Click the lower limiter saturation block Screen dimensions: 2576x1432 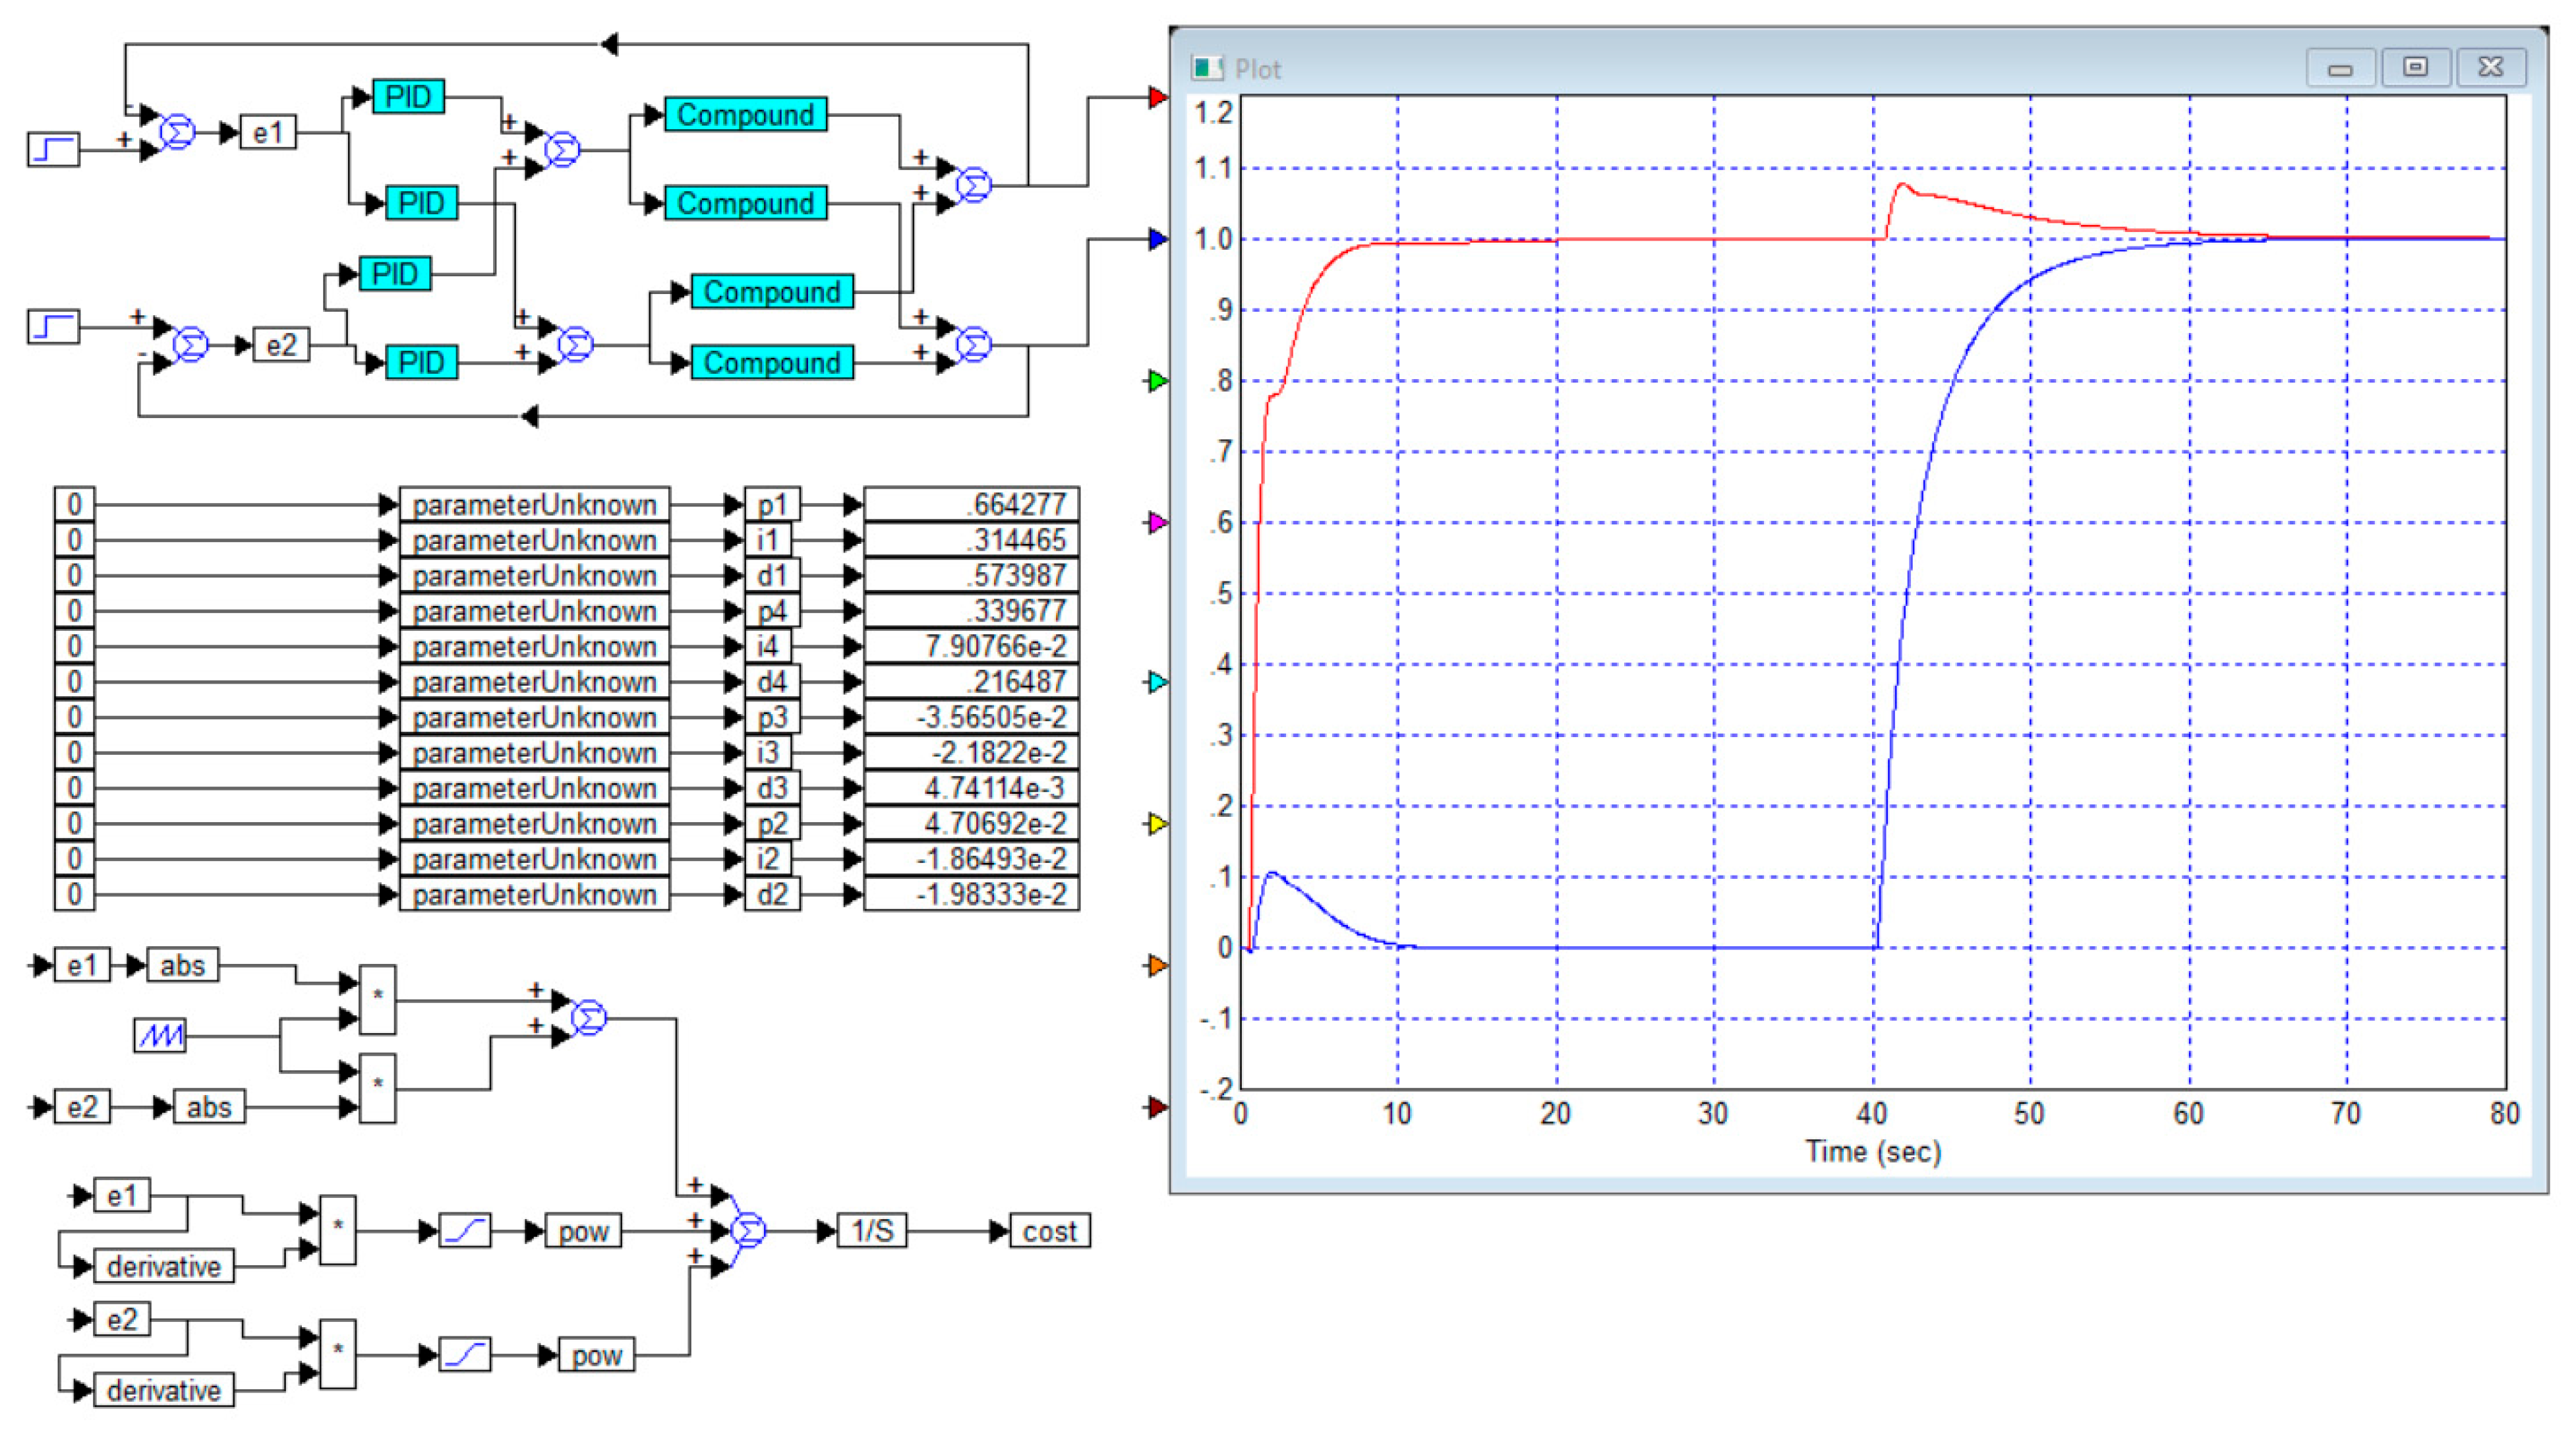(465, 1355)
